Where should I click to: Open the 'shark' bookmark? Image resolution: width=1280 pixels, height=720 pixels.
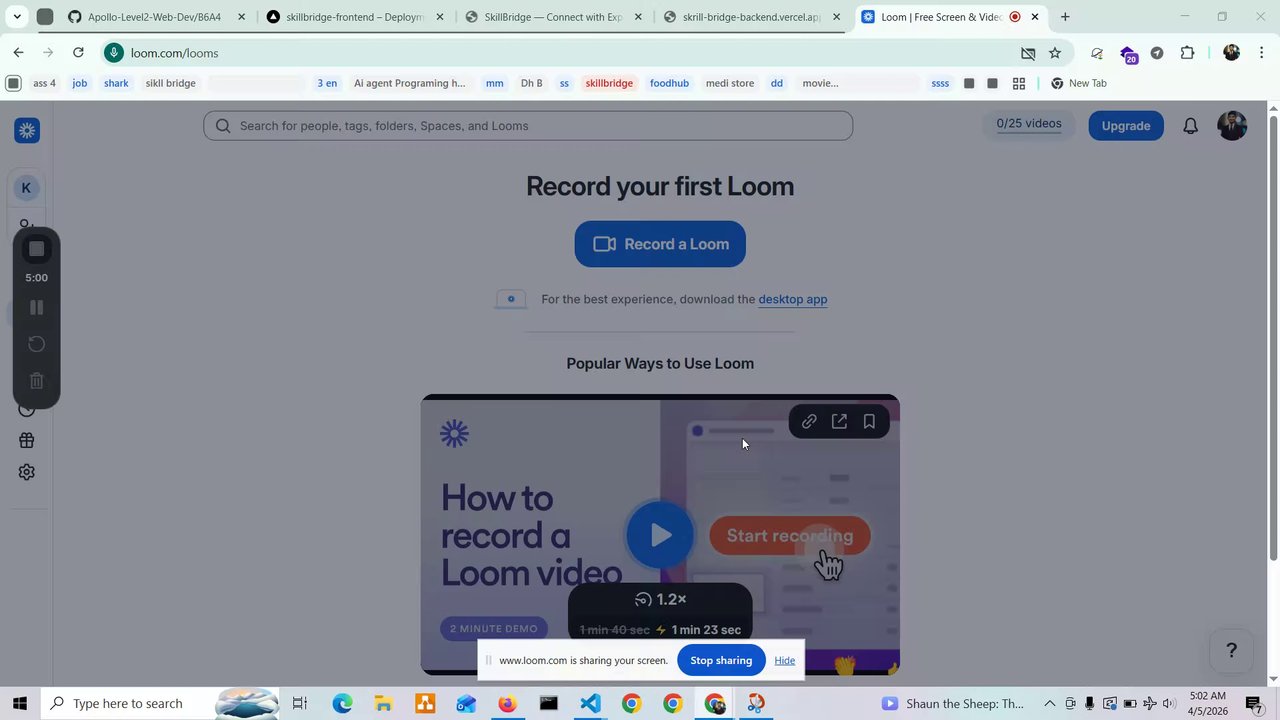pos(116,83)
